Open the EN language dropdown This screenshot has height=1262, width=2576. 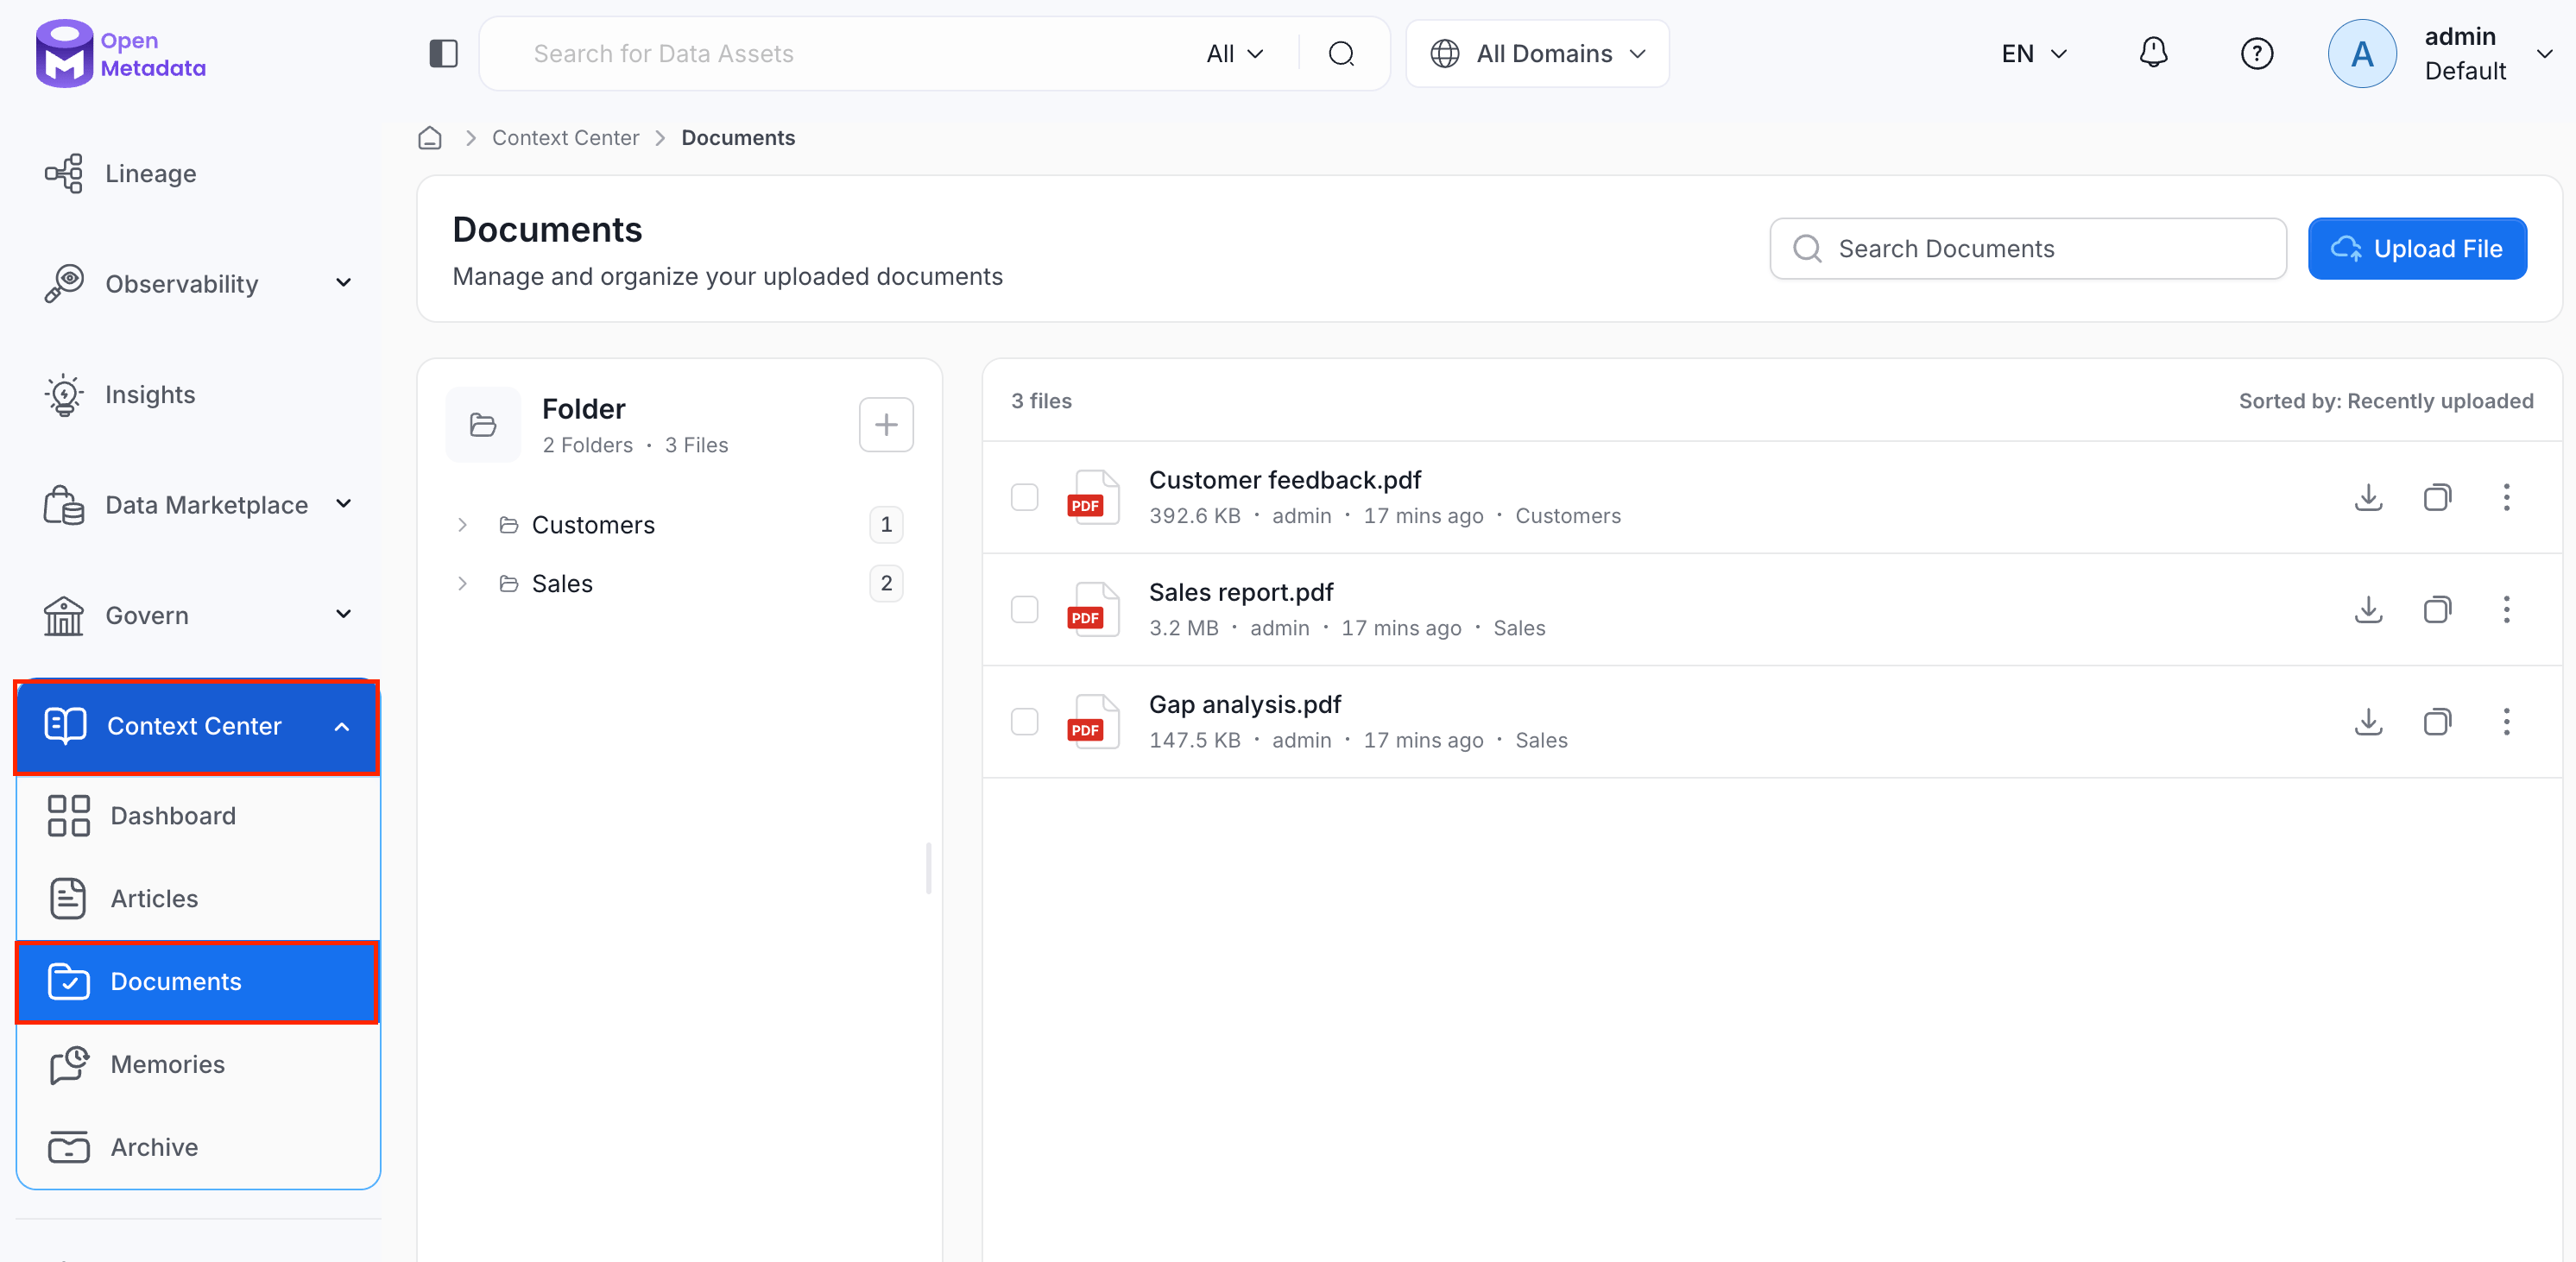click(x=2034, y=54)
